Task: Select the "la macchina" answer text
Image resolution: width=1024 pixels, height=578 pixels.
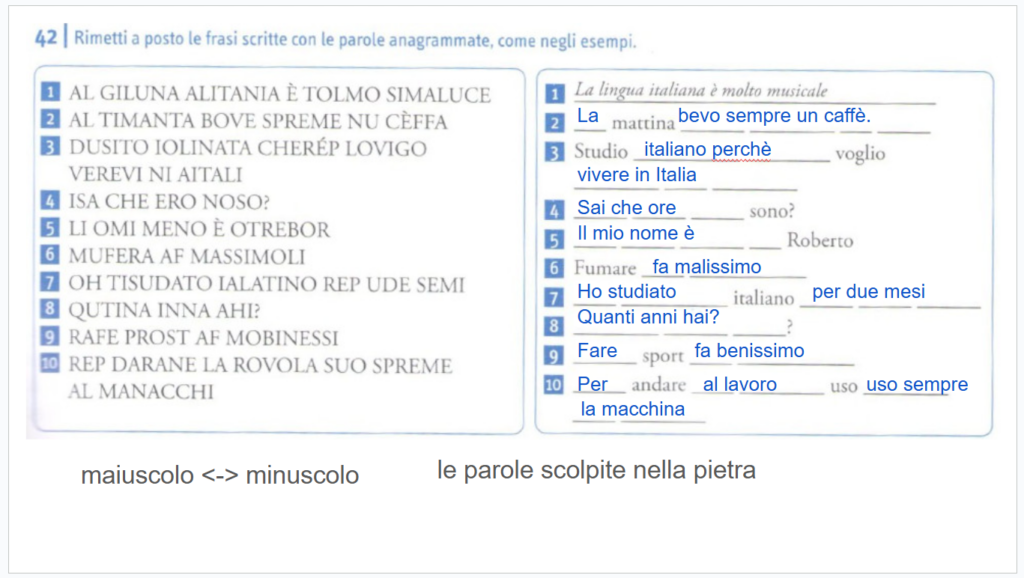Action: pos(632,409)
